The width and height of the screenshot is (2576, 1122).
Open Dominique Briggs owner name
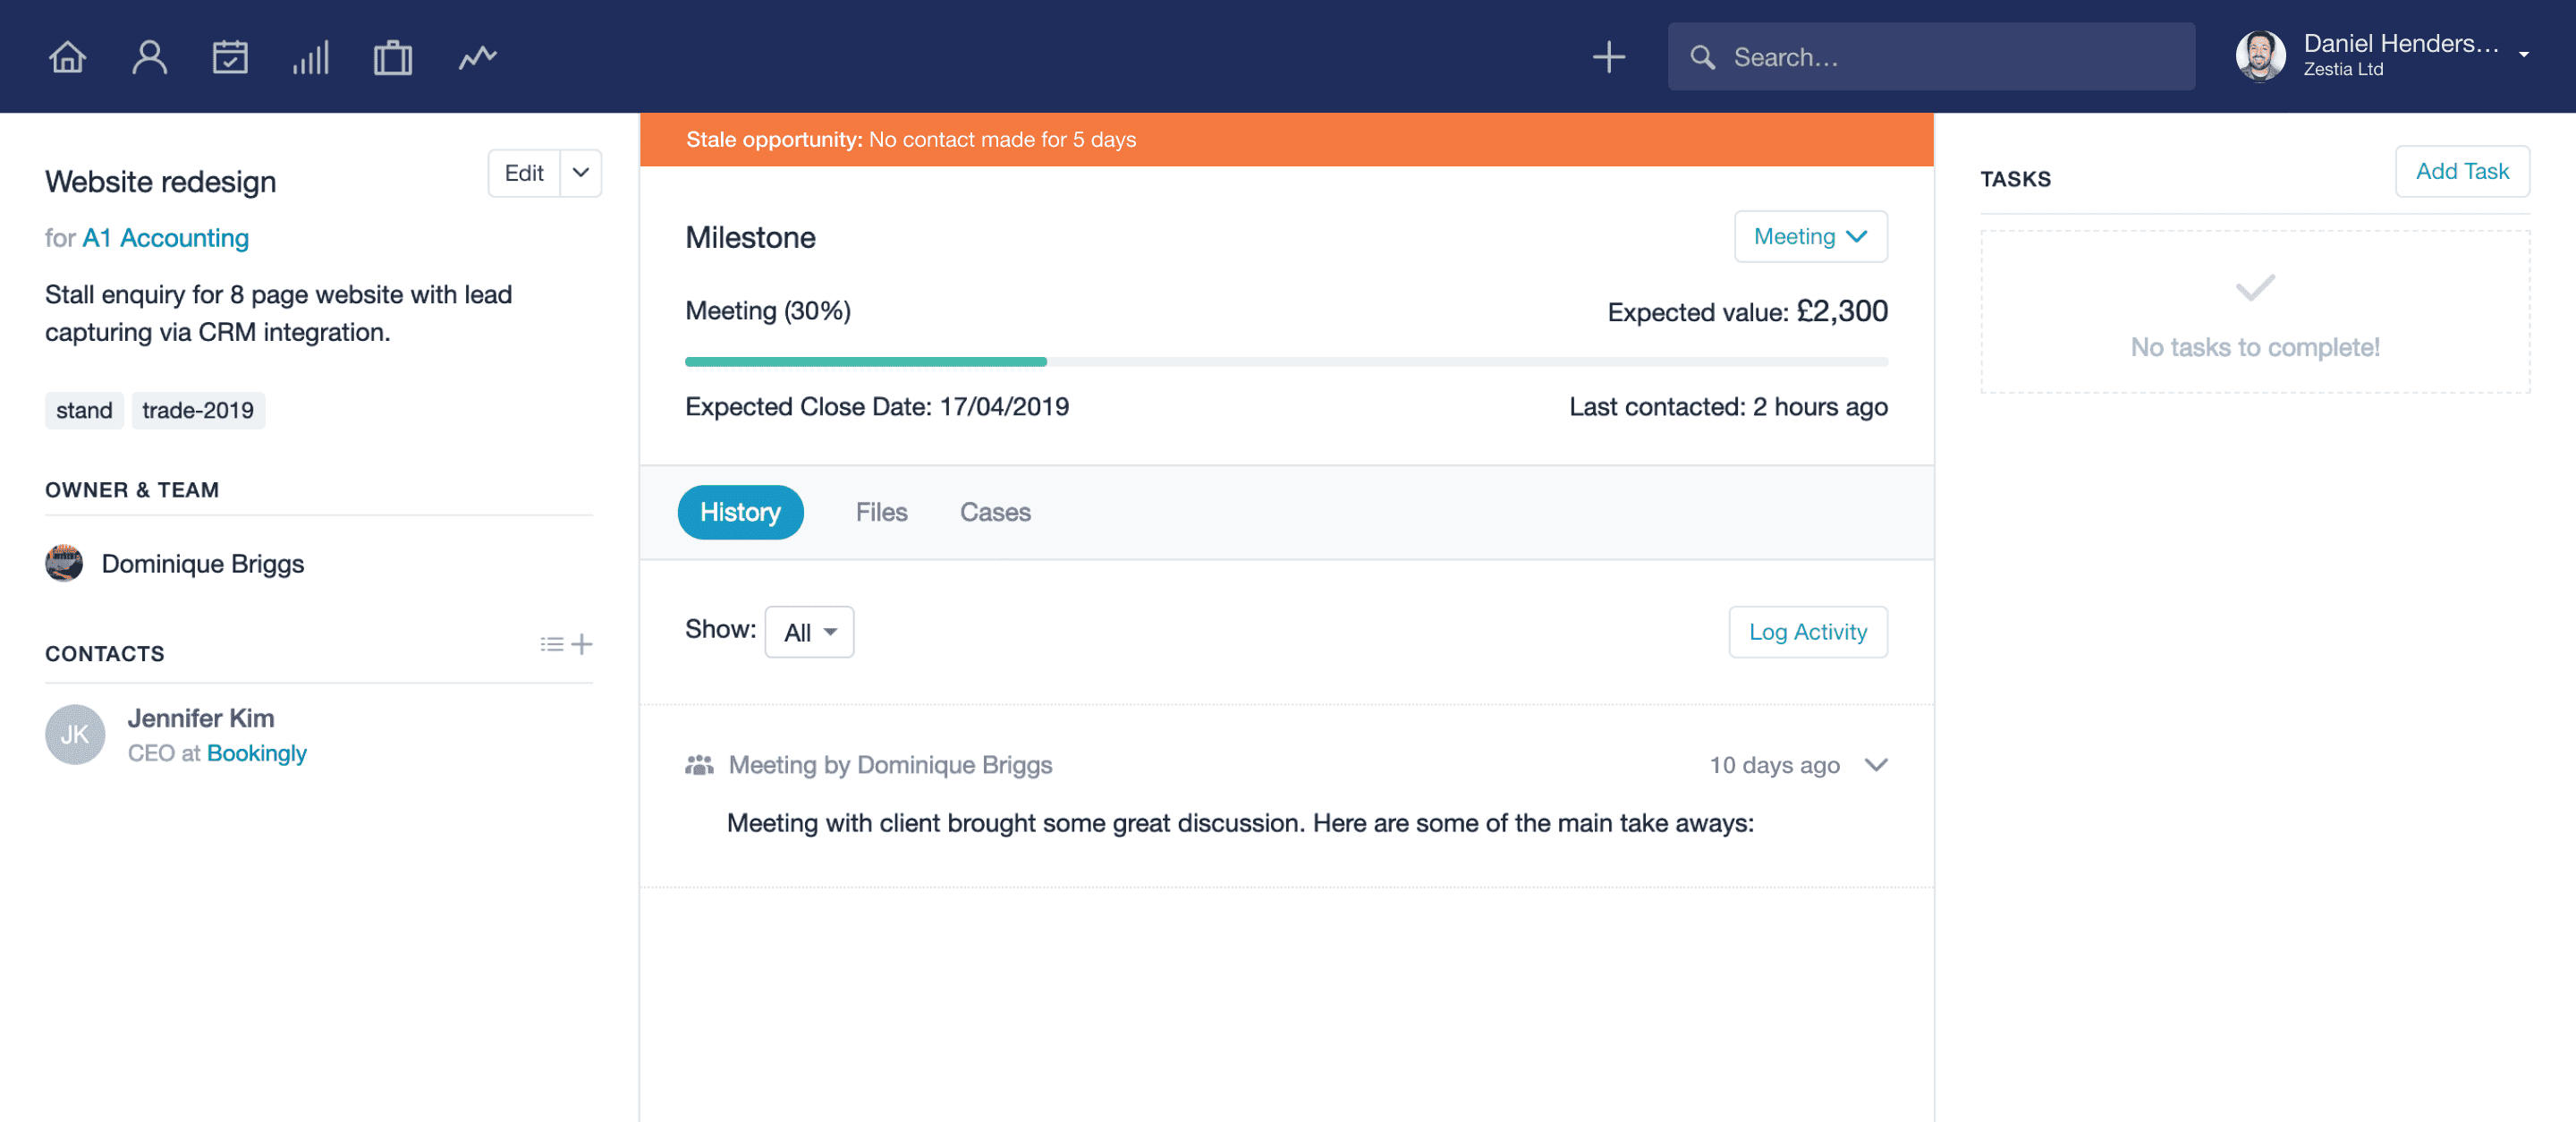[x=203, y=564]
